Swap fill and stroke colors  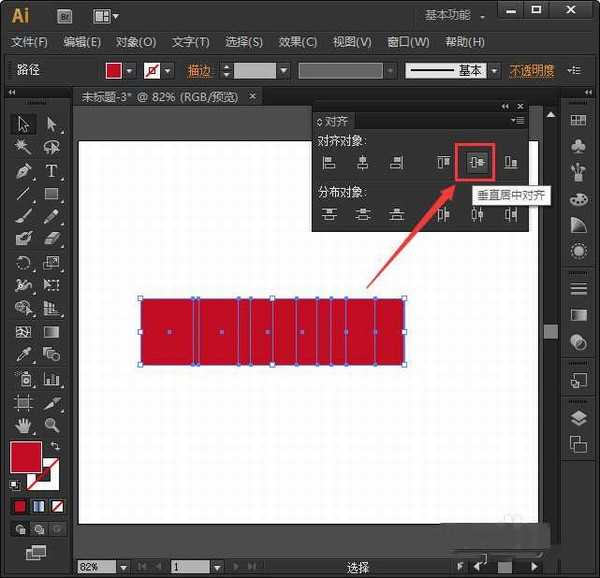[55, 446]
